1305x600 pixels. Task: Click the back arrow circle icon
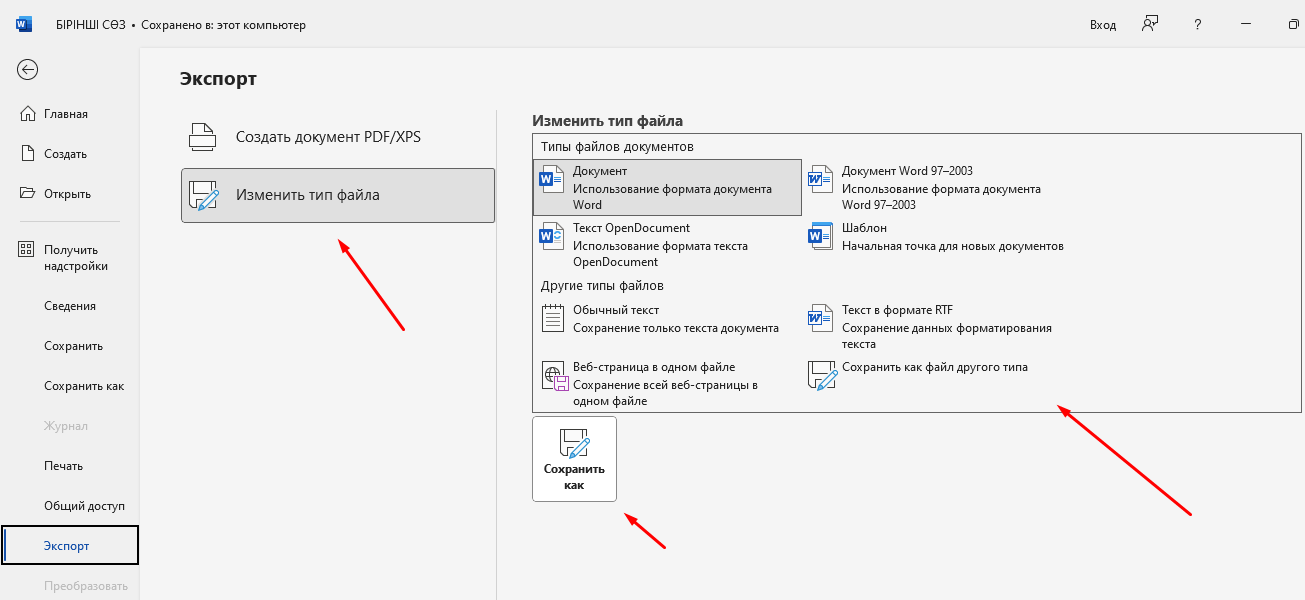pyautogui.click(x=28, y=69)
